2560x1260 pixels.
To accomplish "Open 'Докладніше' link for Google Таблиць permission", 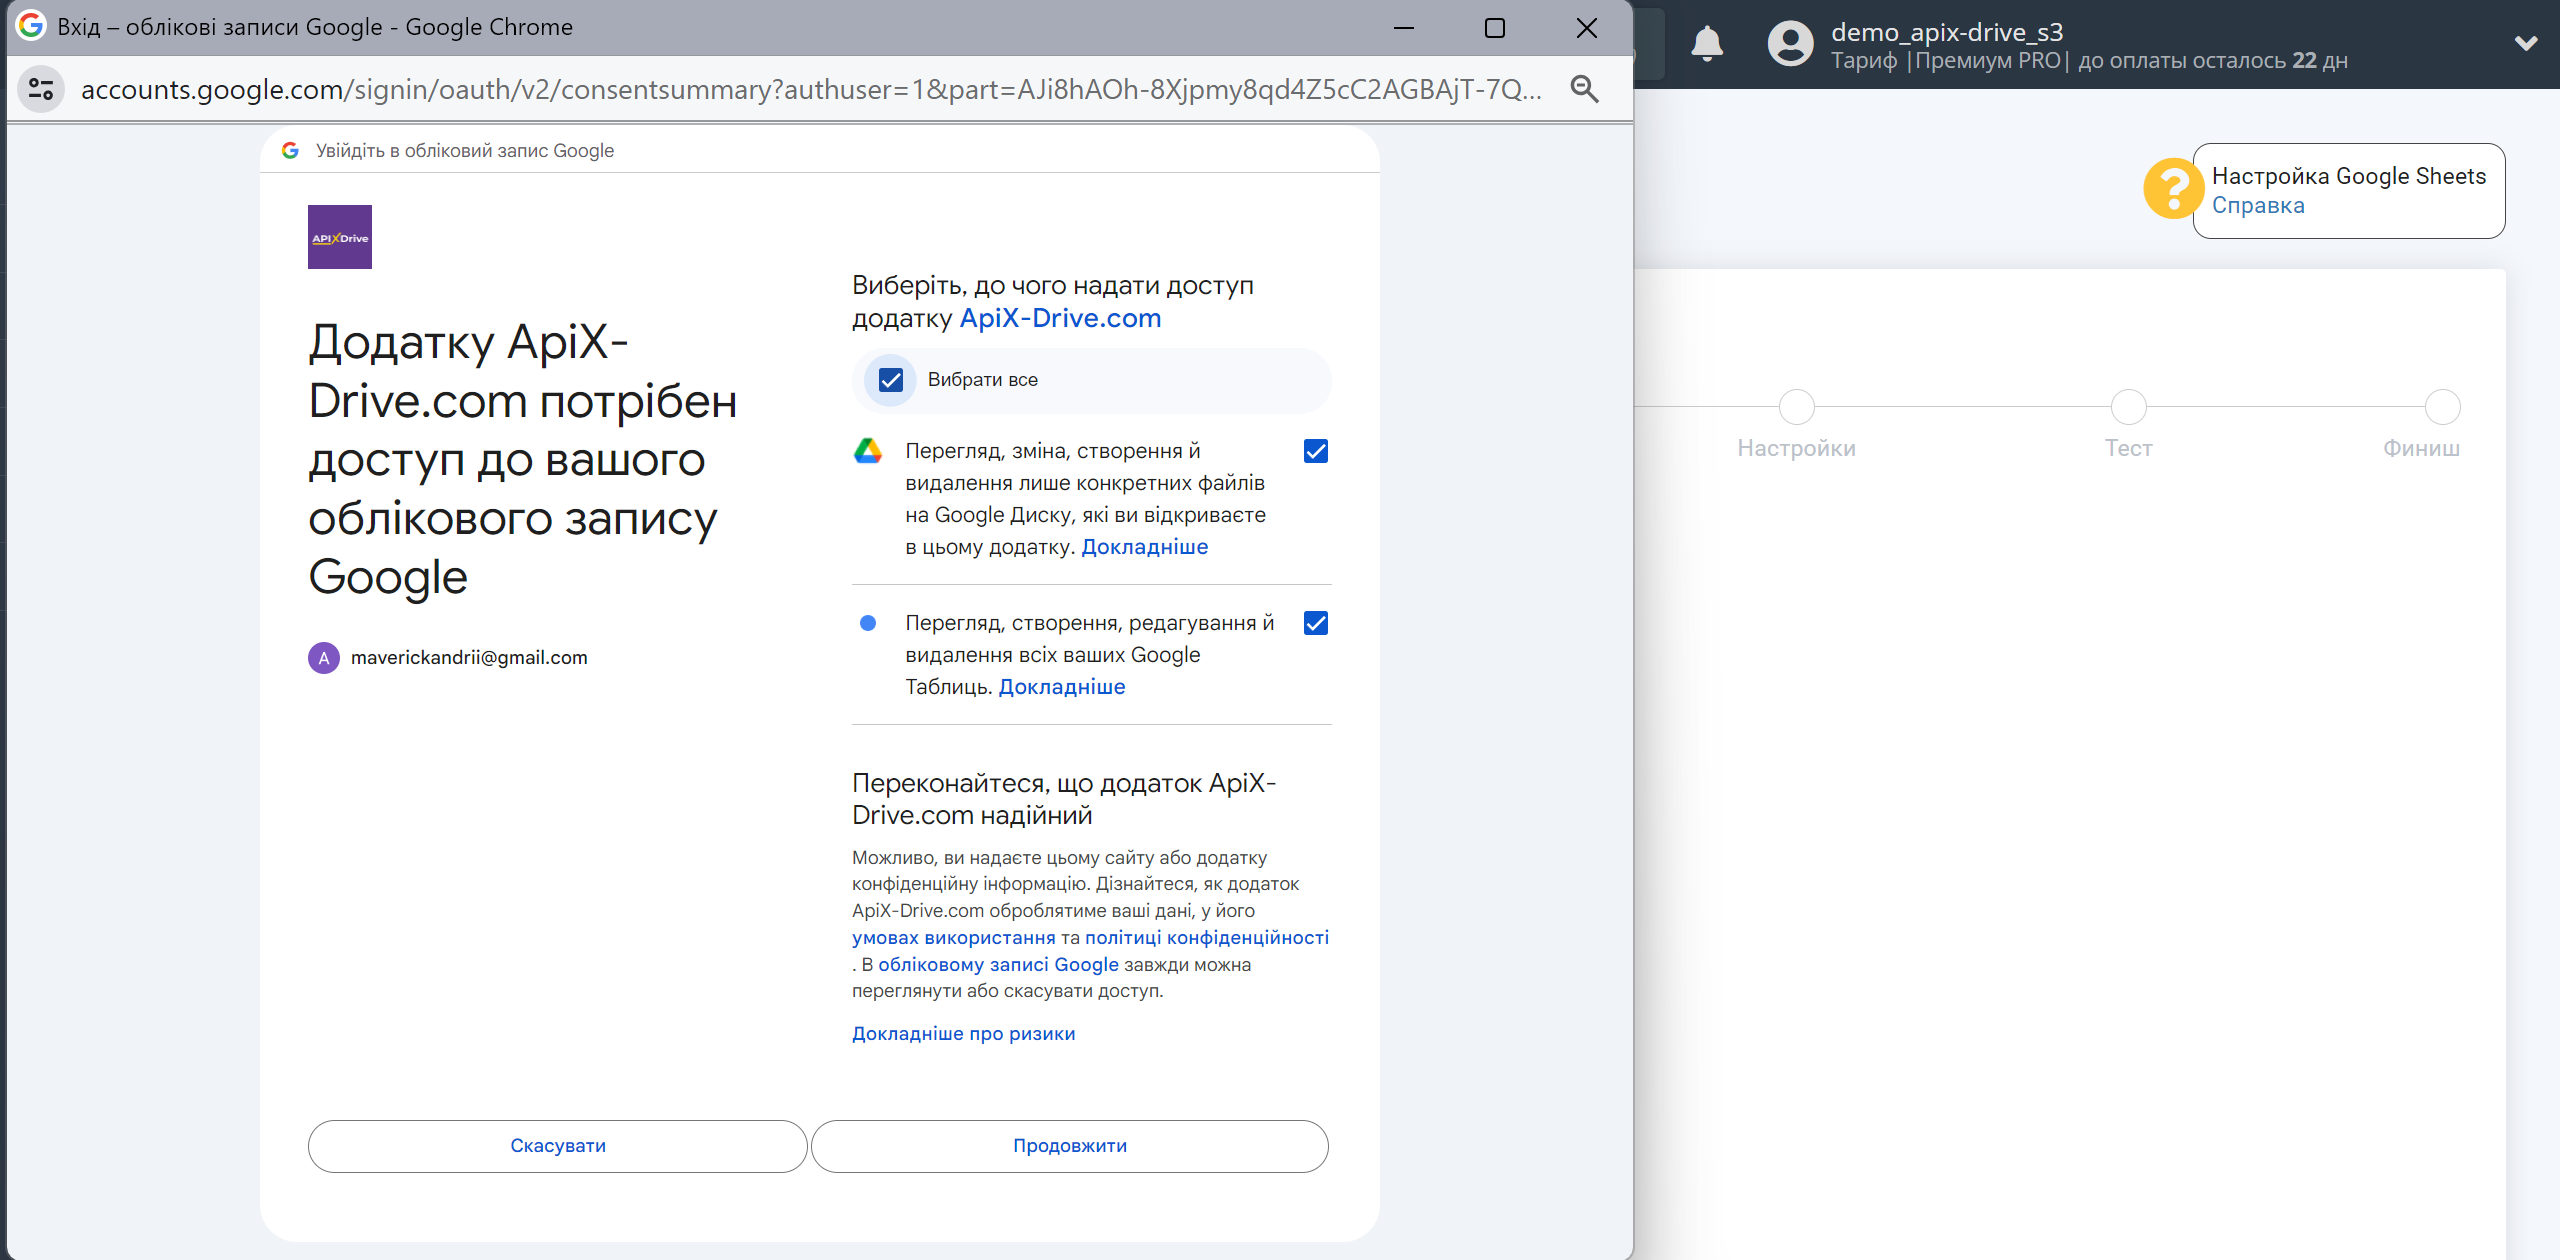I will (x=1062, y=687).
